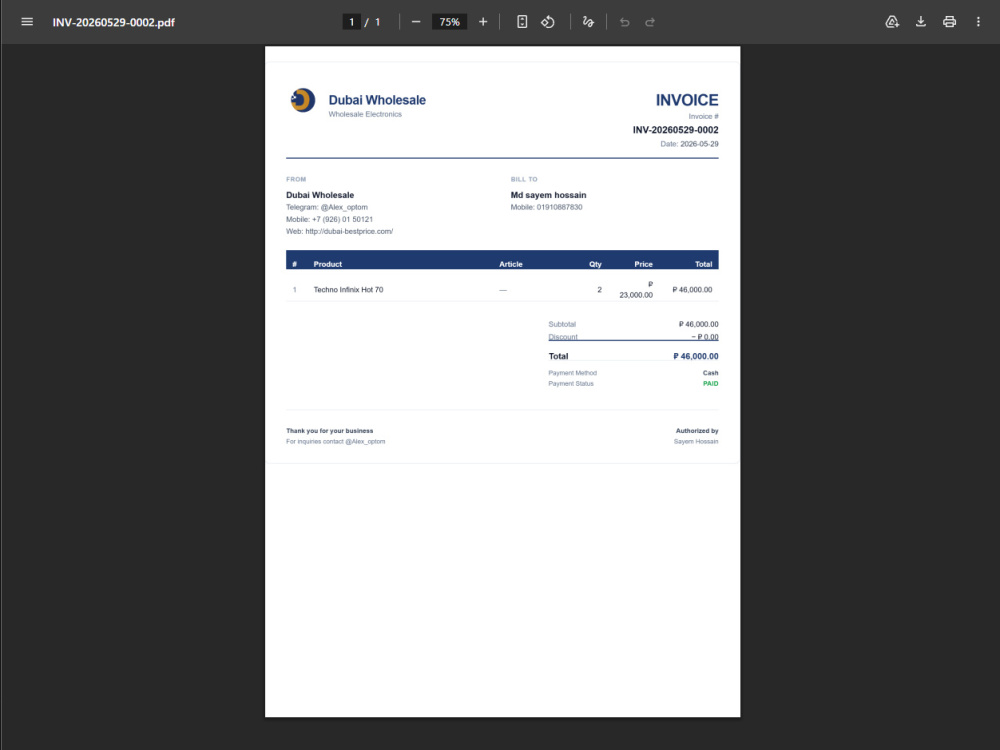Print the invoice document
This screenshot has height=750, width=1000.
949,22
